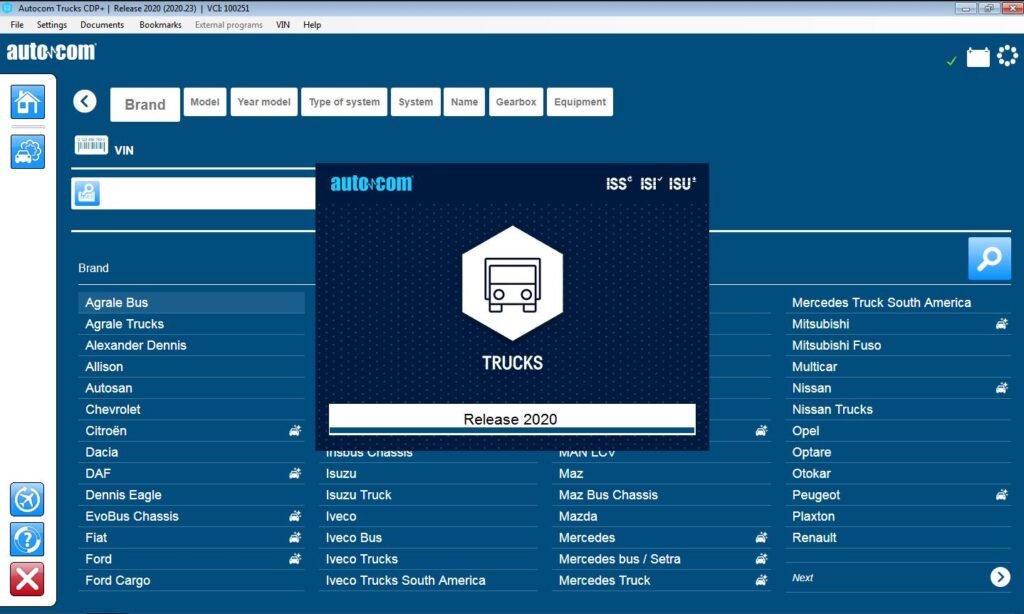Viewport: 1024px width, 614px height.
Task: Select Agrale Bus brand
Action: coord(191,302)
